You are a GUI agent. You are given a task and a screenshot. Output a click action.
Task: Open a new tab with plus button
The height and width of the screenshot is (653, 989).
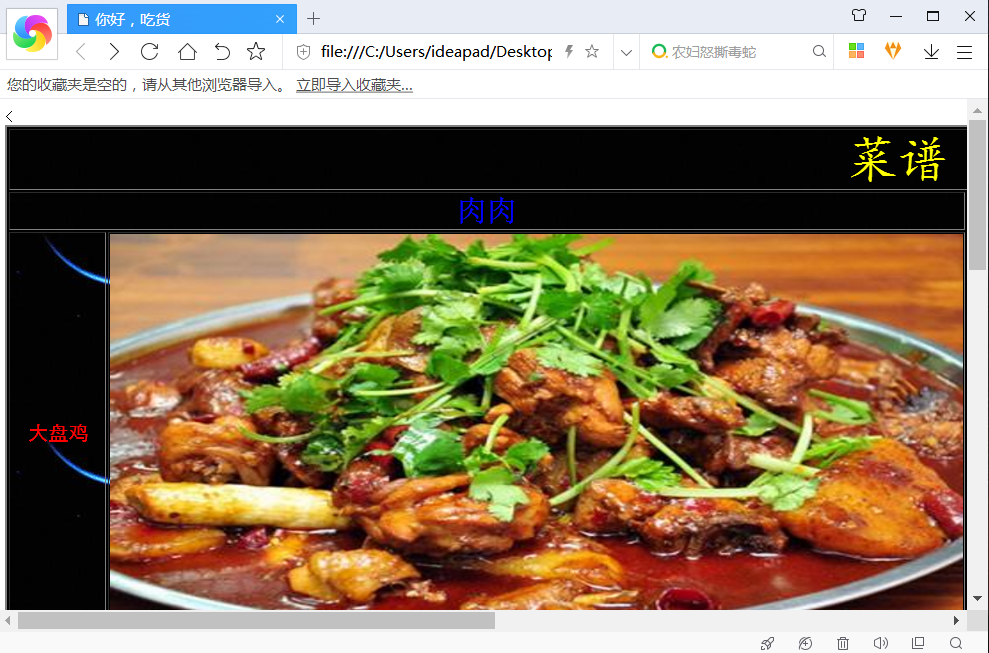(313, 19)
